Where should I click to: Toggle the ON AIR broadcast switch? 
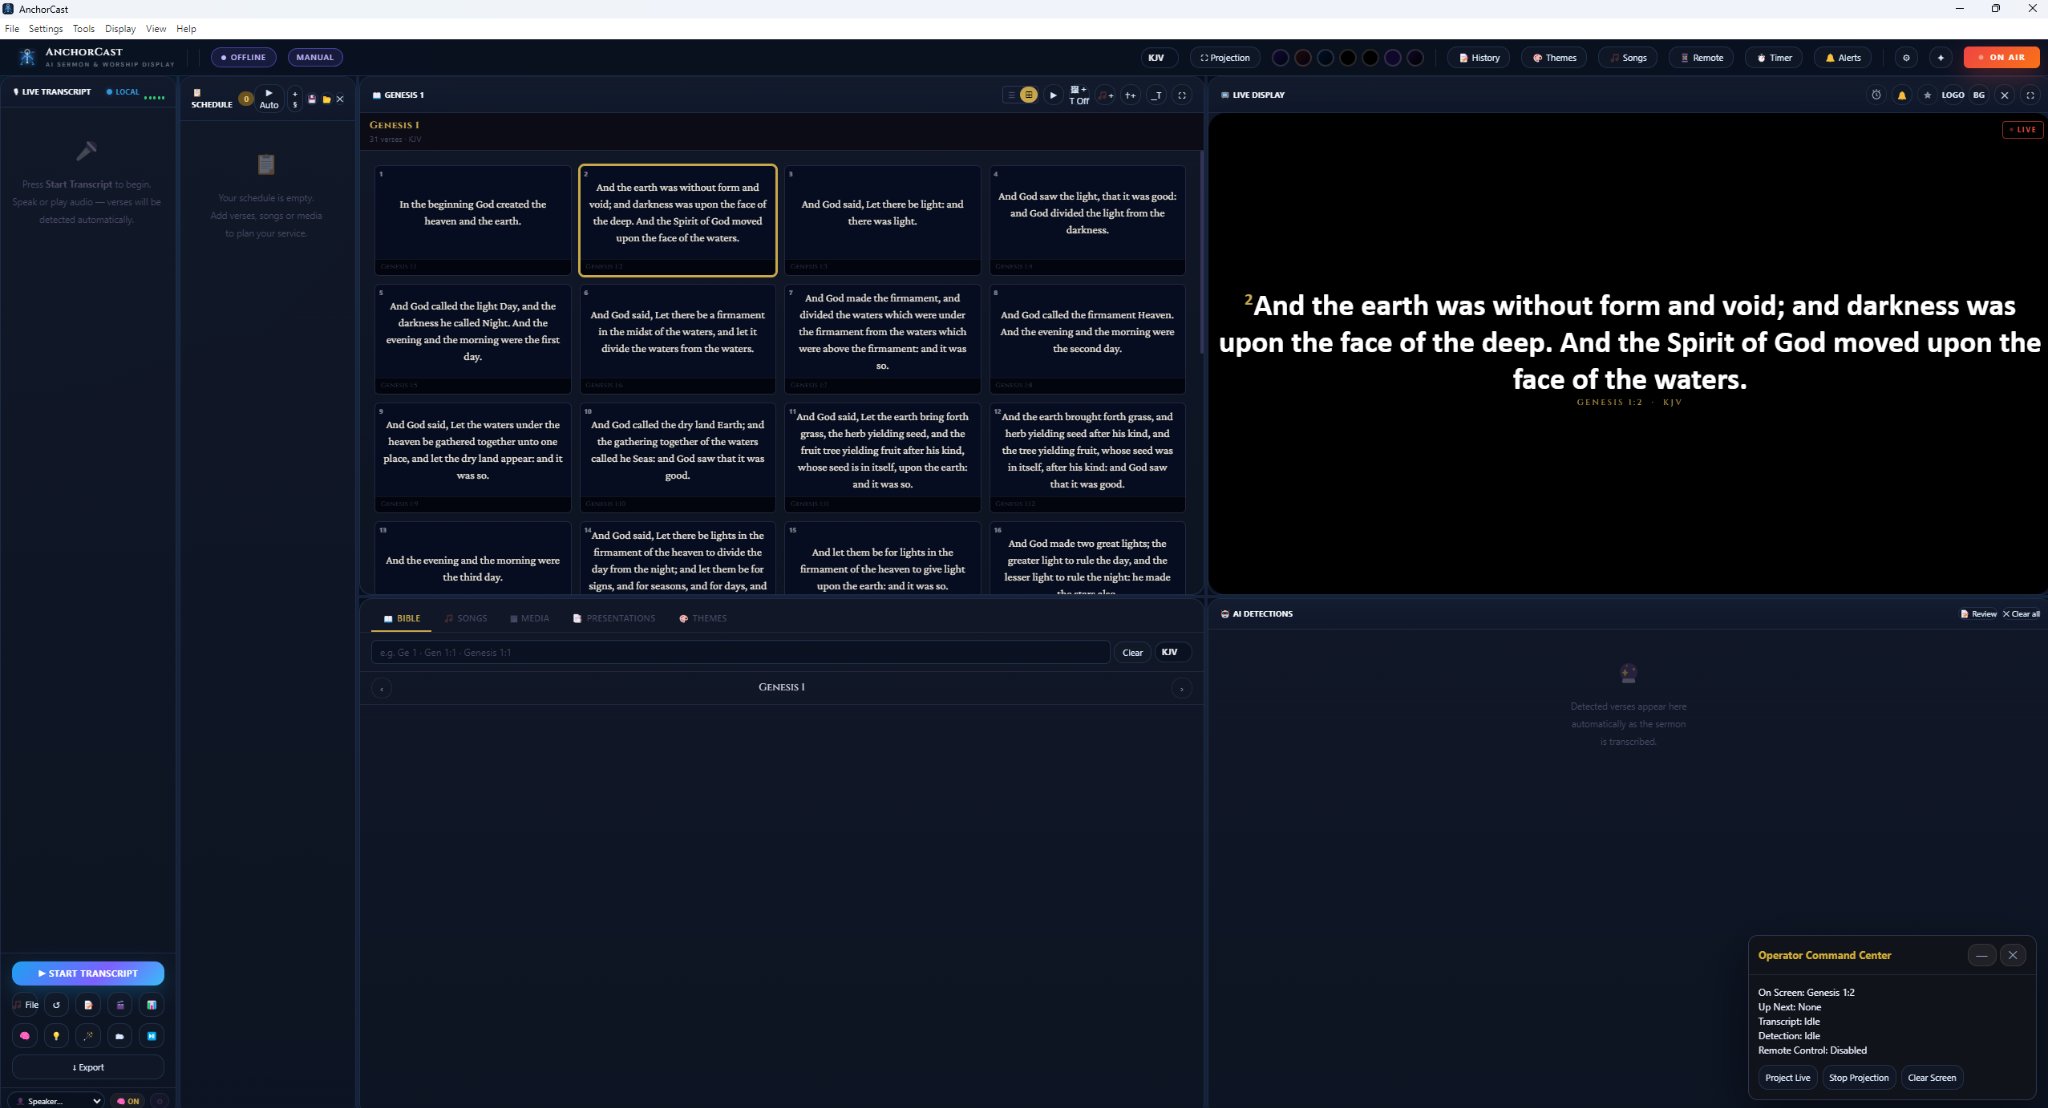click(2000, 57)
